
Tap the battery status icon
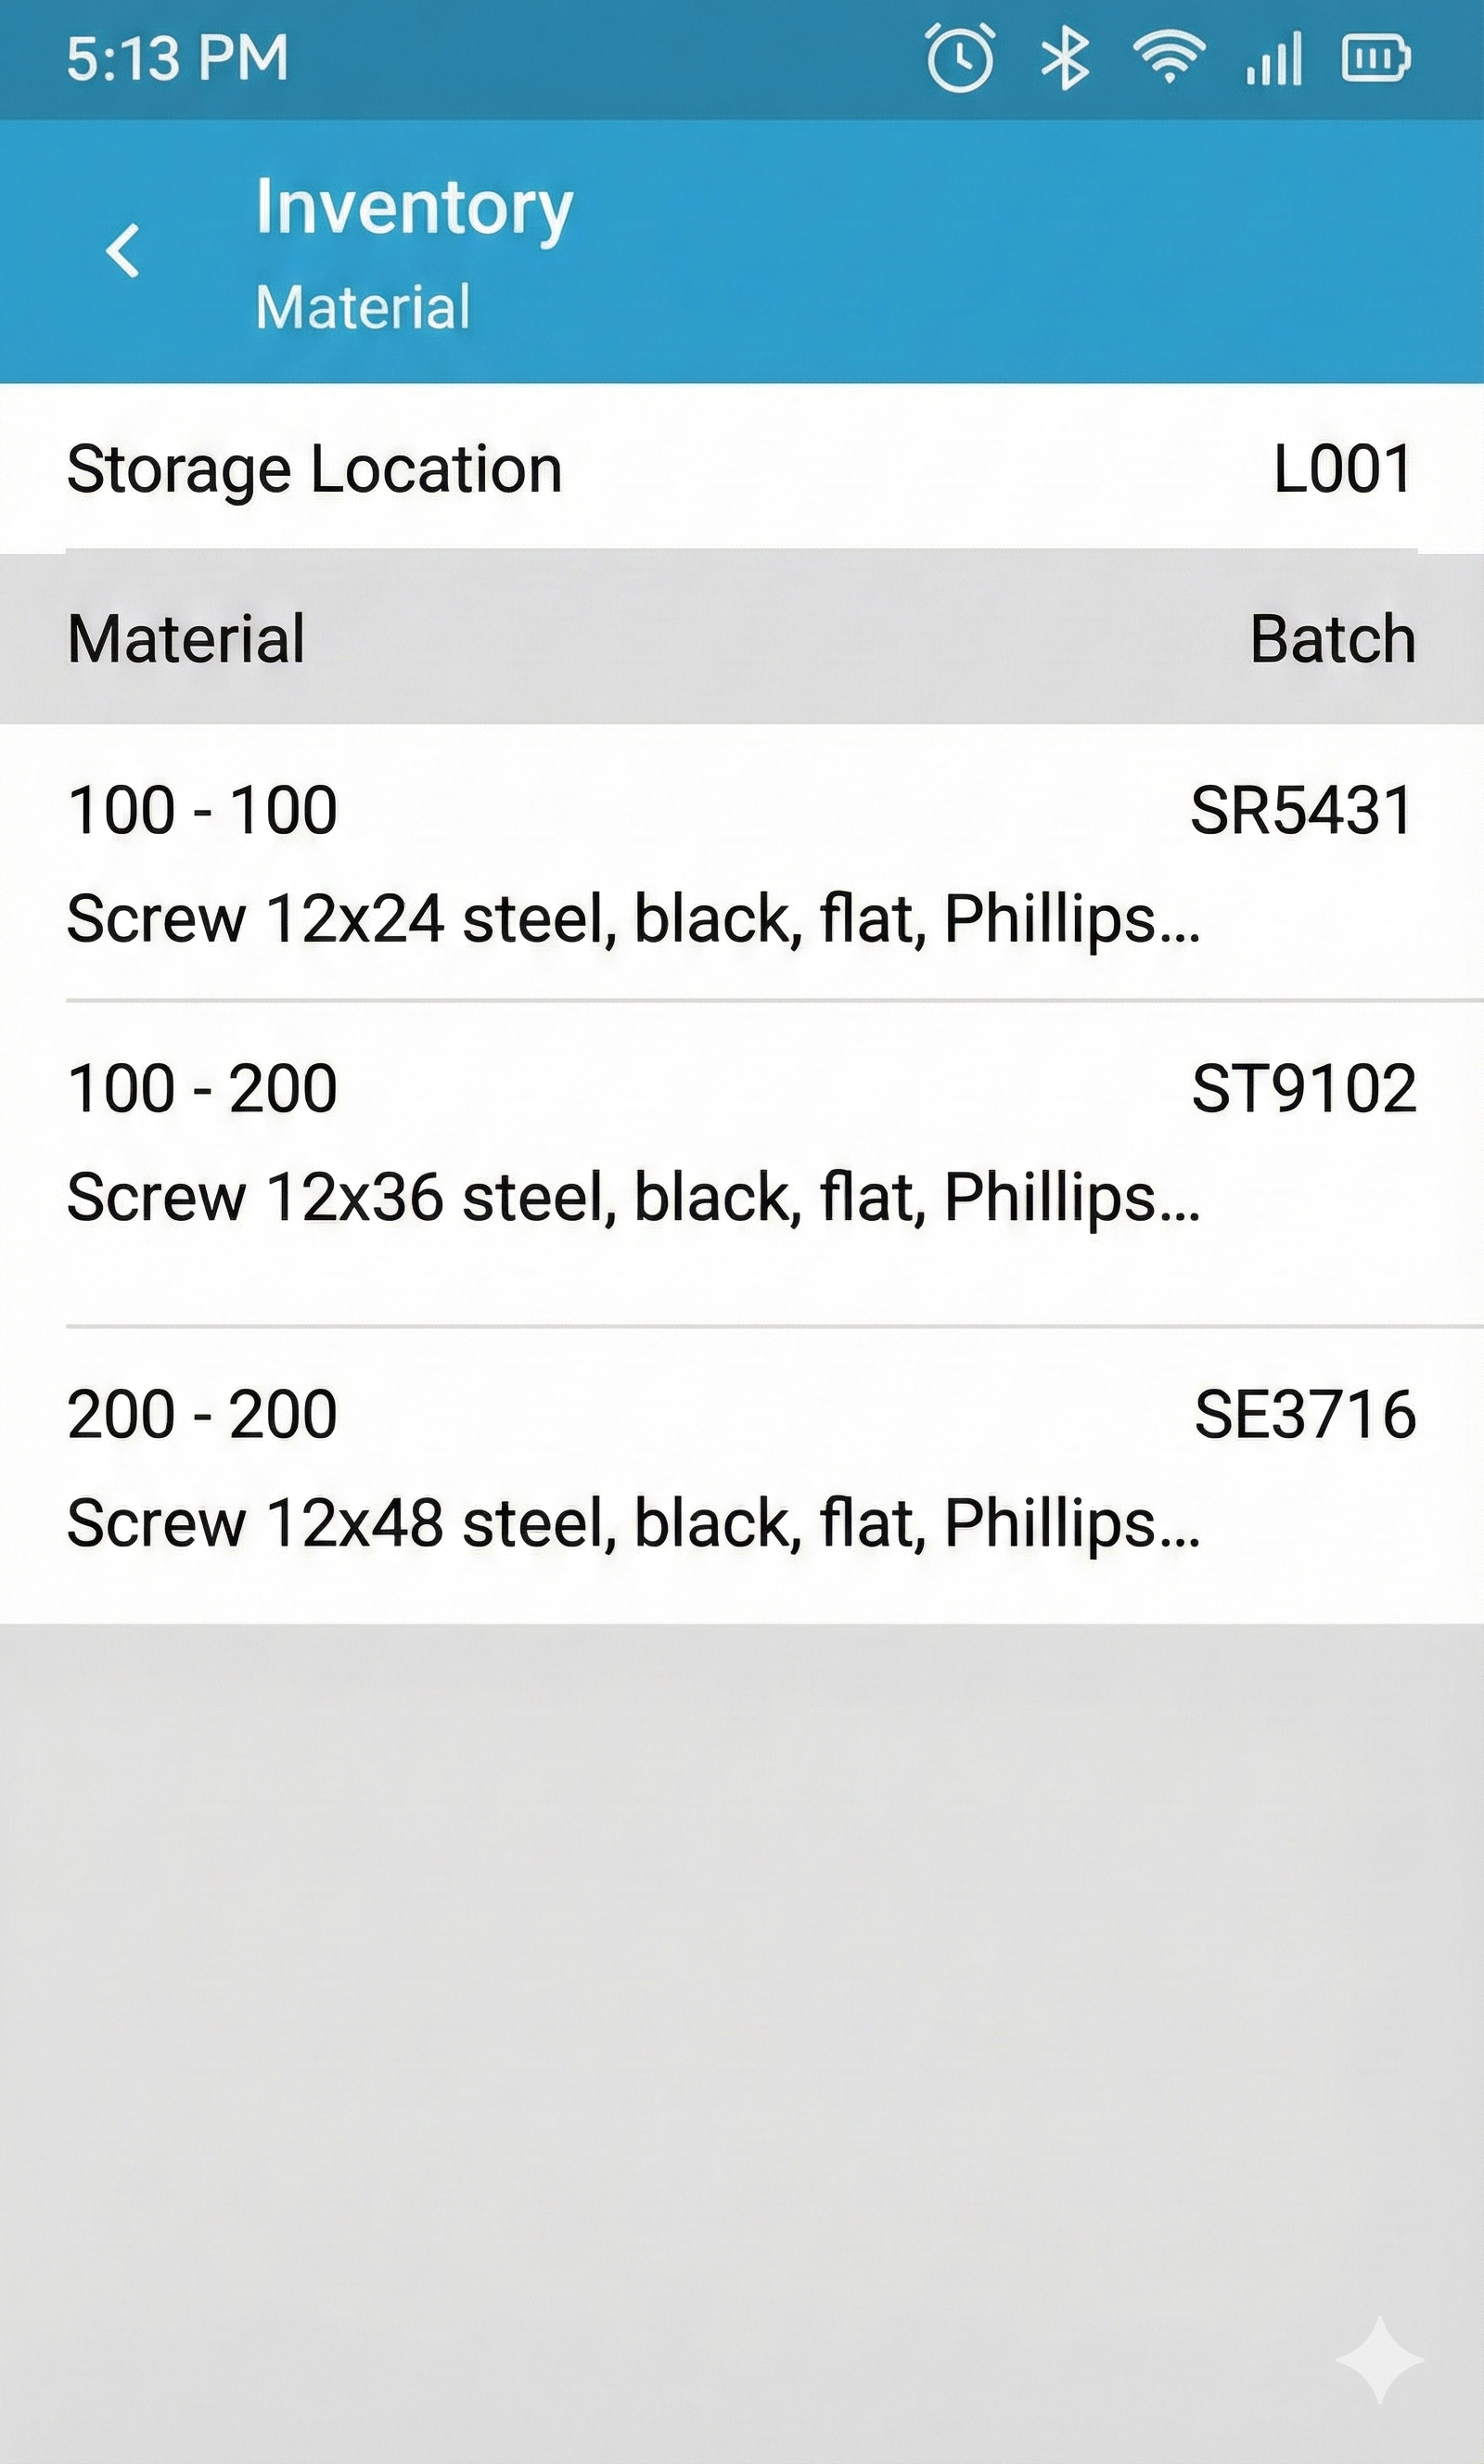point(1375,58)
